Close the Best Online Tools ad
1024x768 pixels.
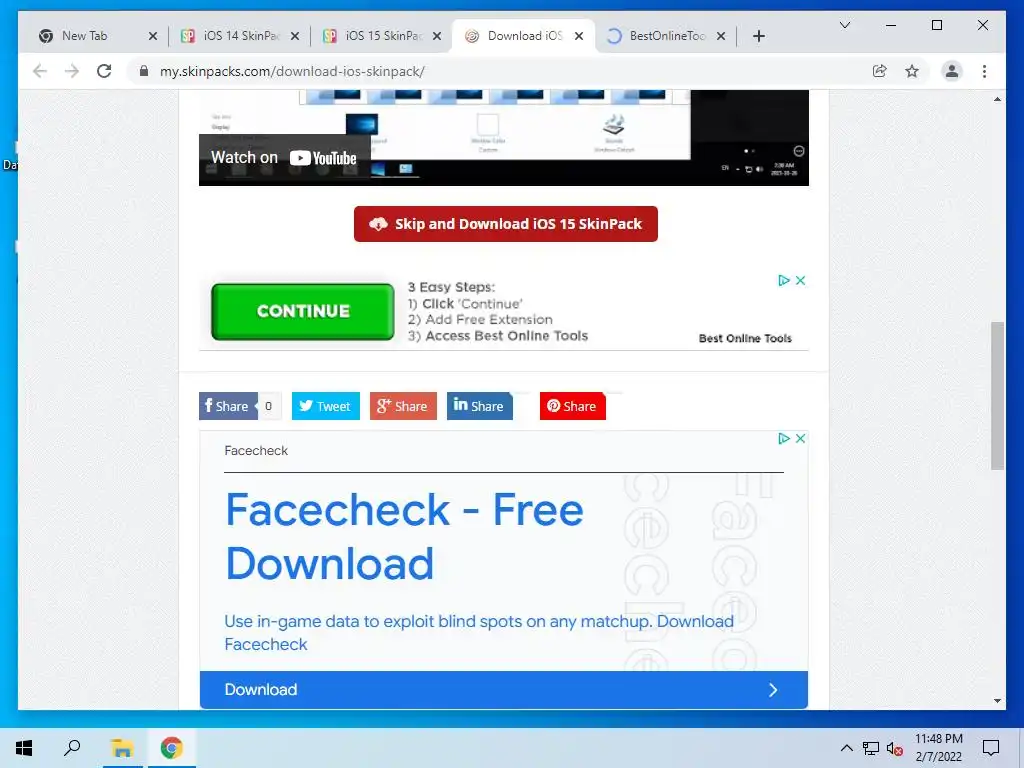(800, 280)
